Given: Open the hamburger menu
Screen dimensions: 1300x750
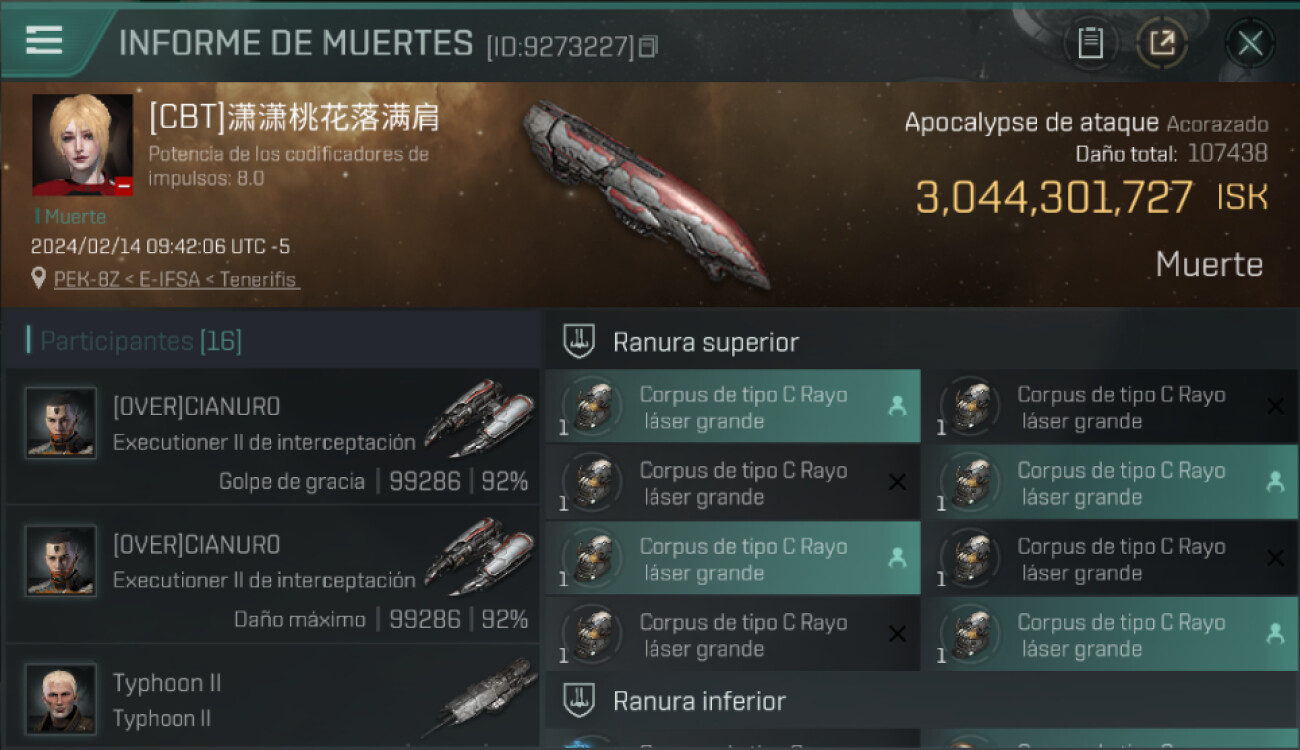Looking at the screenshot, I should (44, 41).
